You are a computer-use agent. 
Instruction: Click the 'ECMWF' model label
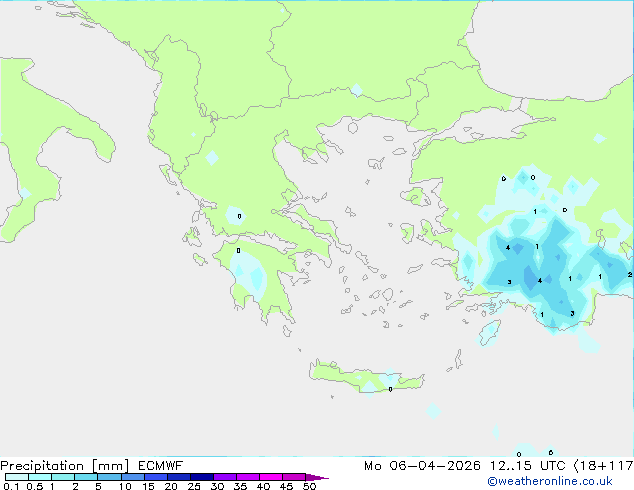(x=161, y=466)
